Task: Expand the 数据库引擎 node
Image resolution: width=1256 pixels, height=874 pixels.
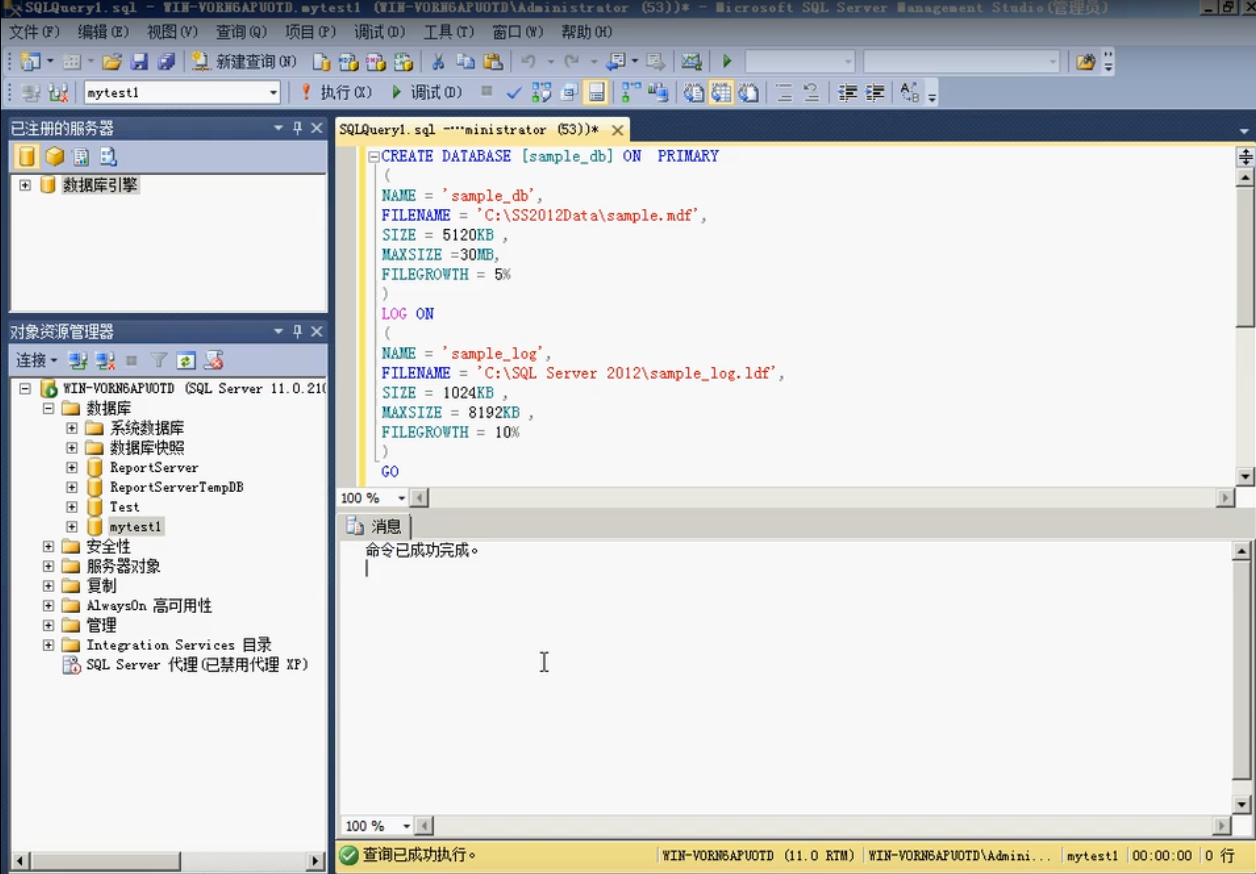Action: 25,185
